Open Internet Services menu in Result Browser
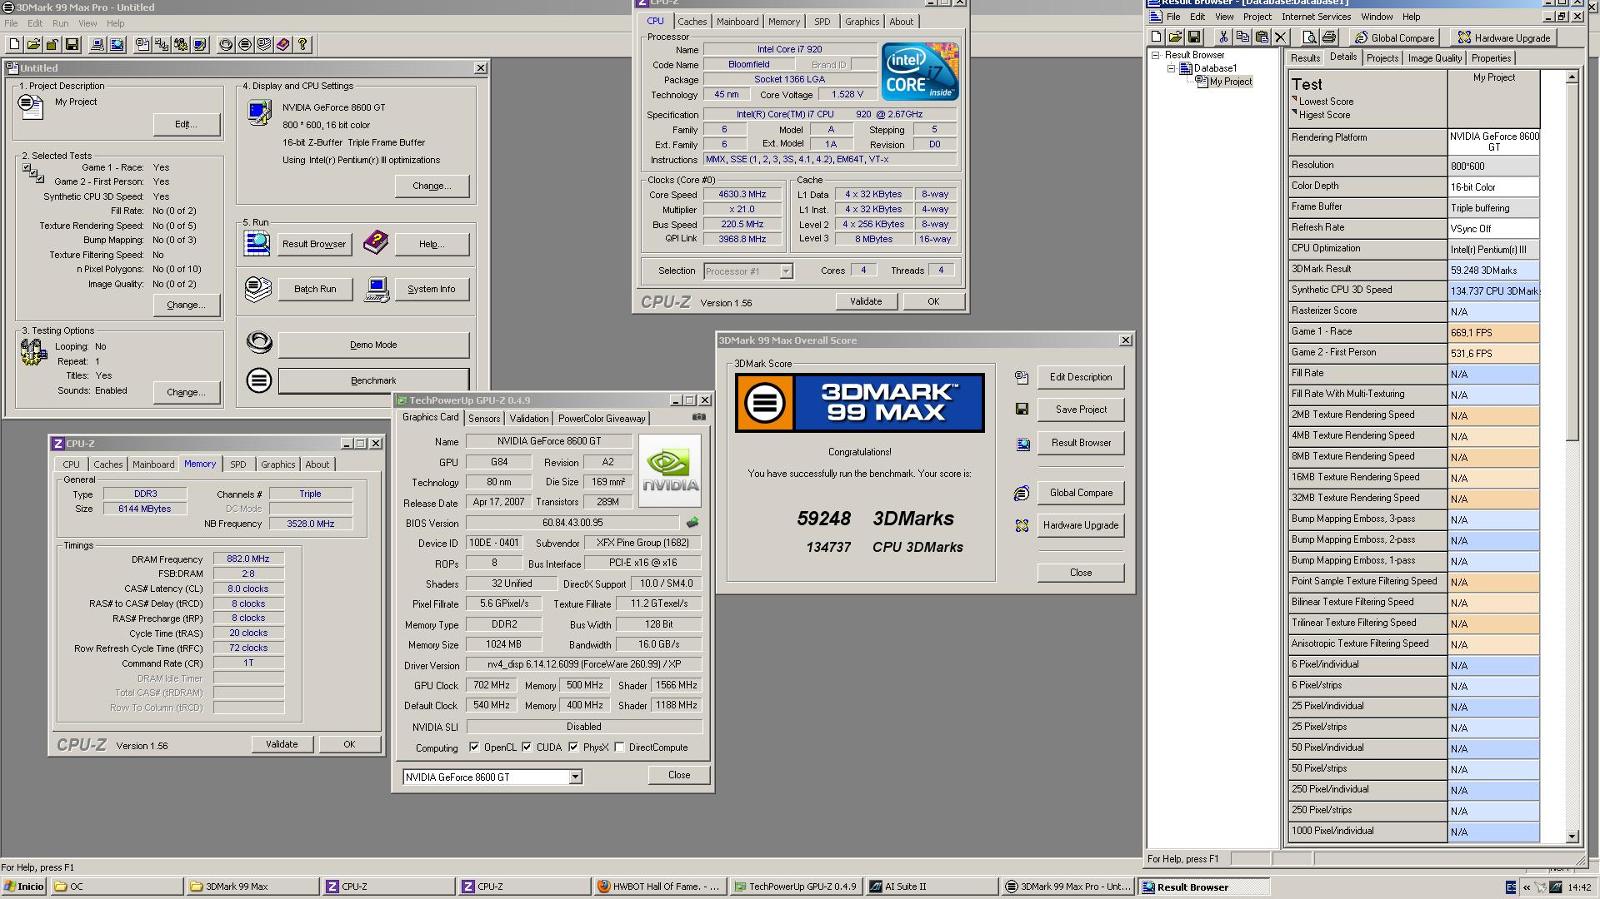Viewport: 1600px width, 899px height. point(1316,16)
